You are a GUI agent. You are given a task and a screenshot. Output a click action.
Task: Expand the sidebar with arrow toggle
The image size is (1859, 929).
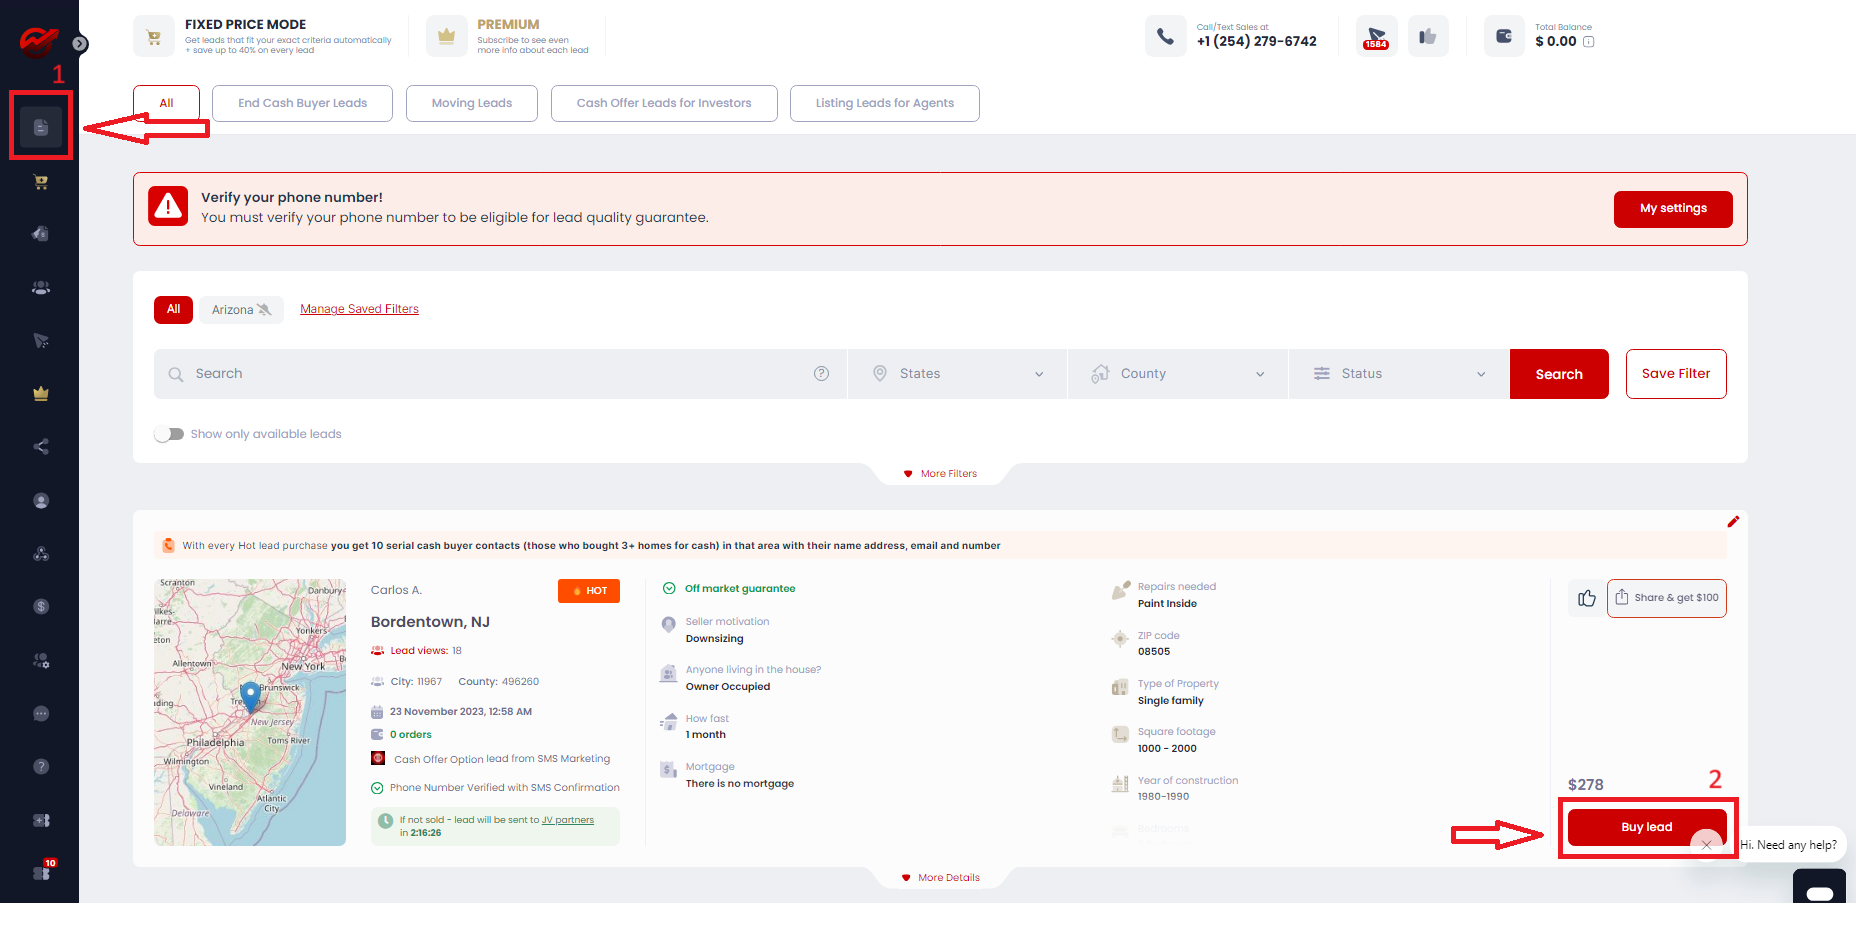pyautogui.click(x=80, y=44)
